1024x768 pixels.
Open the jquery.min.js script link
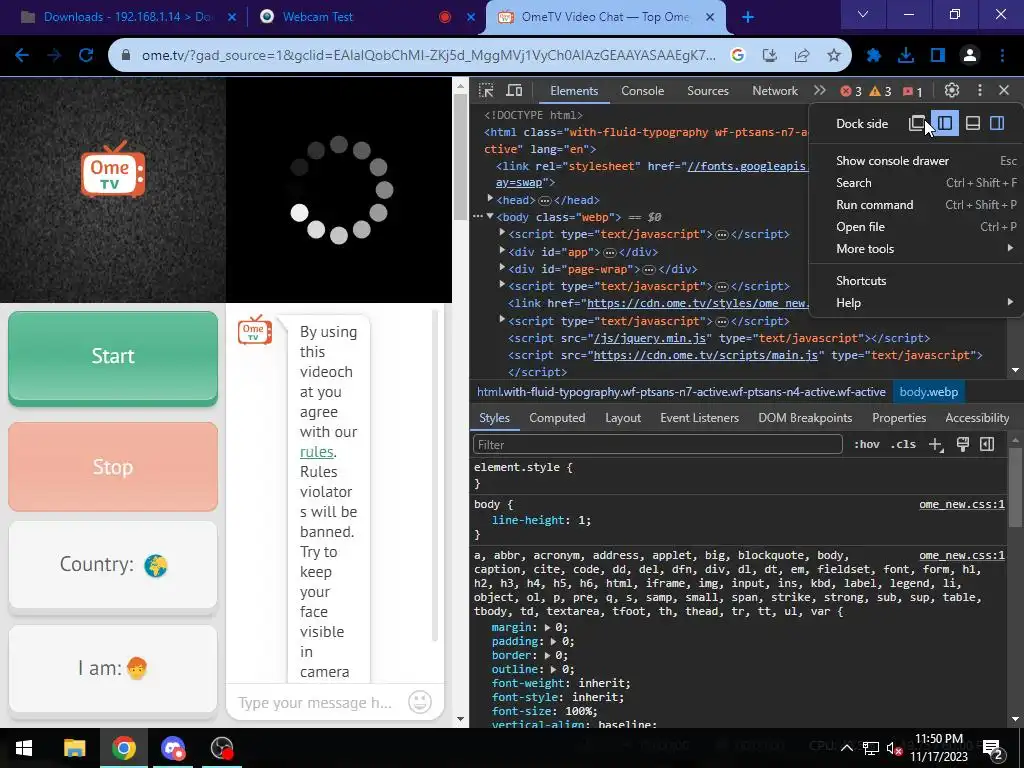(649, 338)
